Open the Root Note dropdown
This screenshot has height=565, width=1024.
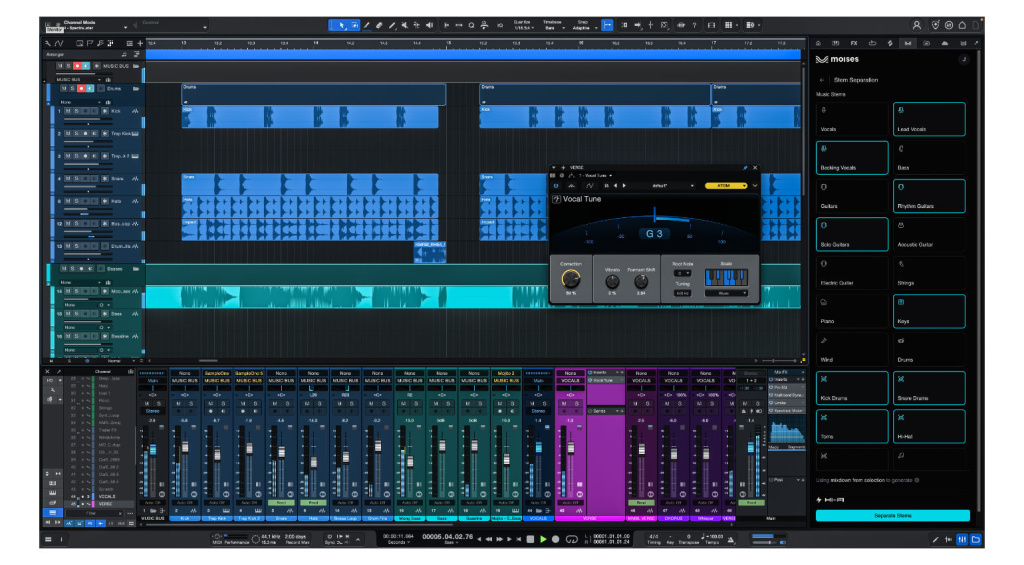tap(682, 273)
